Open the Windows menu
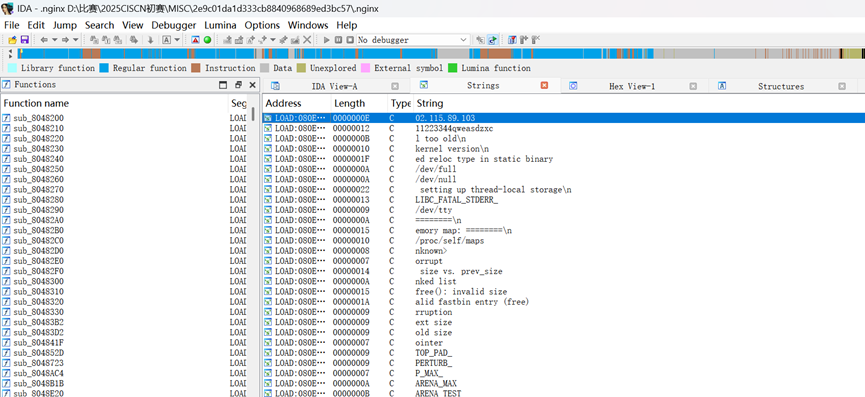Screen dimensions: 865x397 tap(308, 25)
